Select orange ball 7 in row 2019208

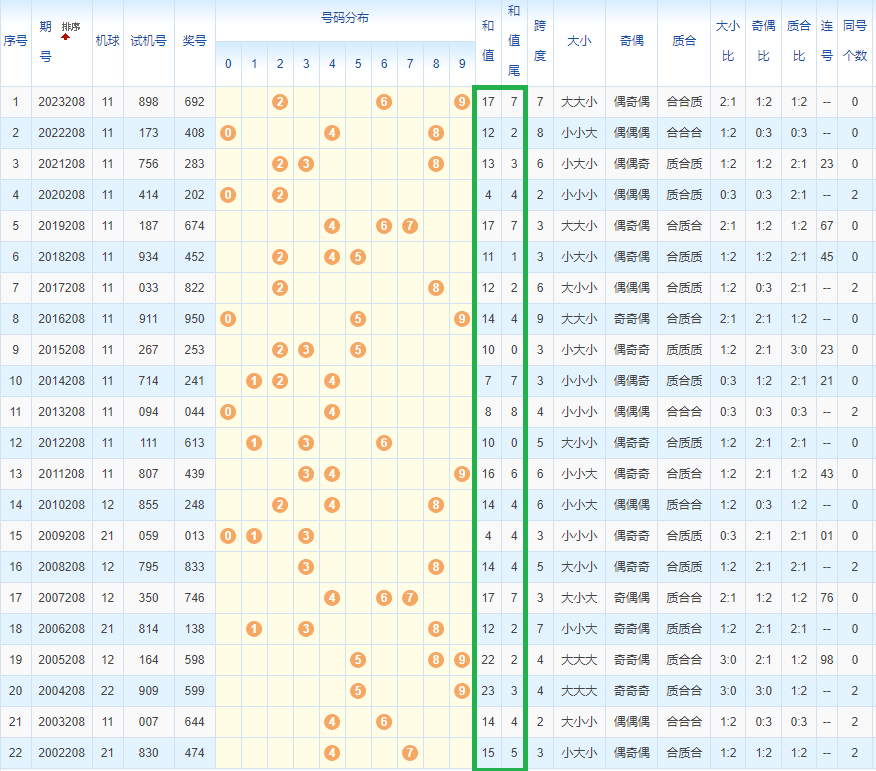point(409,225)
